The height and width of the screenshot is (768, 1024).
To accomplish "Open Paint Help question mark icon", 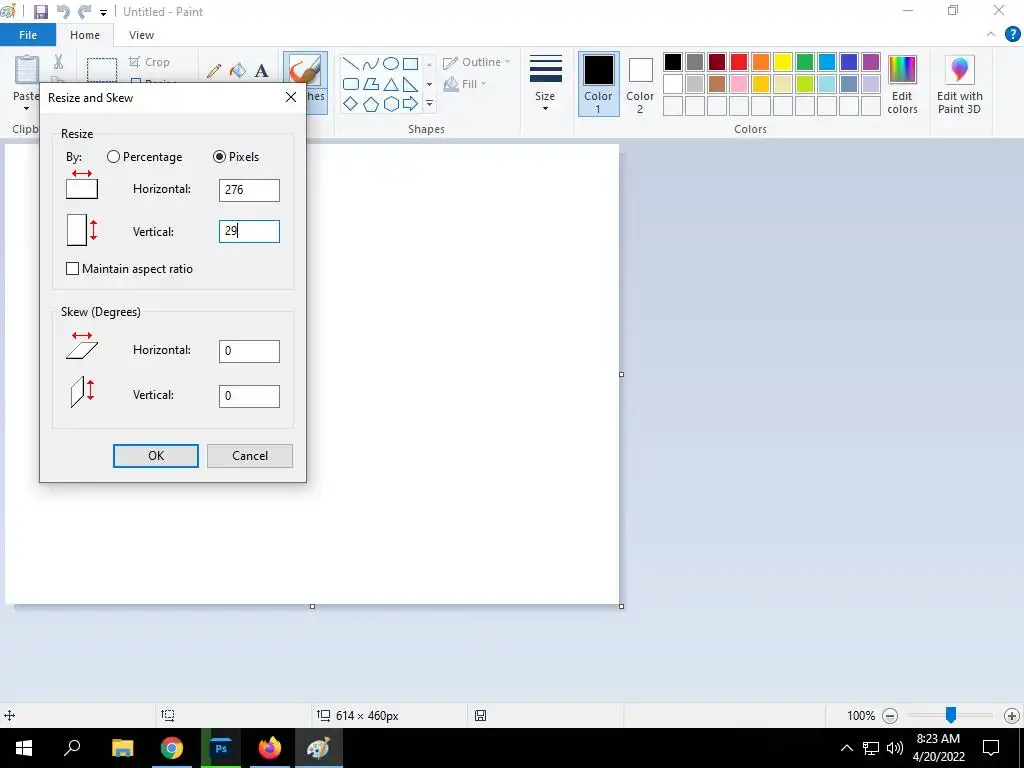I will click(x=1012, y=35).
